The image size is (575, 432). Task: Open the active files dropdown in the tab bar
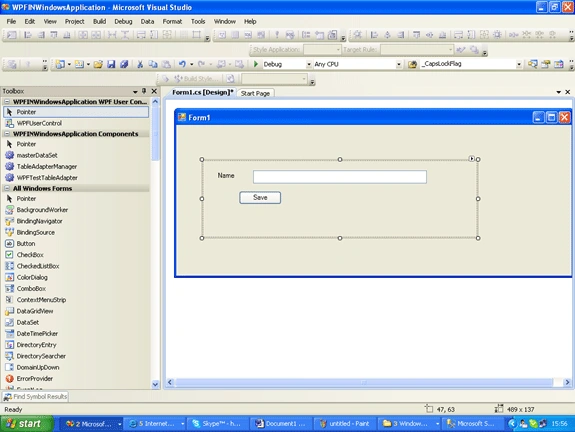pos(558,92)
